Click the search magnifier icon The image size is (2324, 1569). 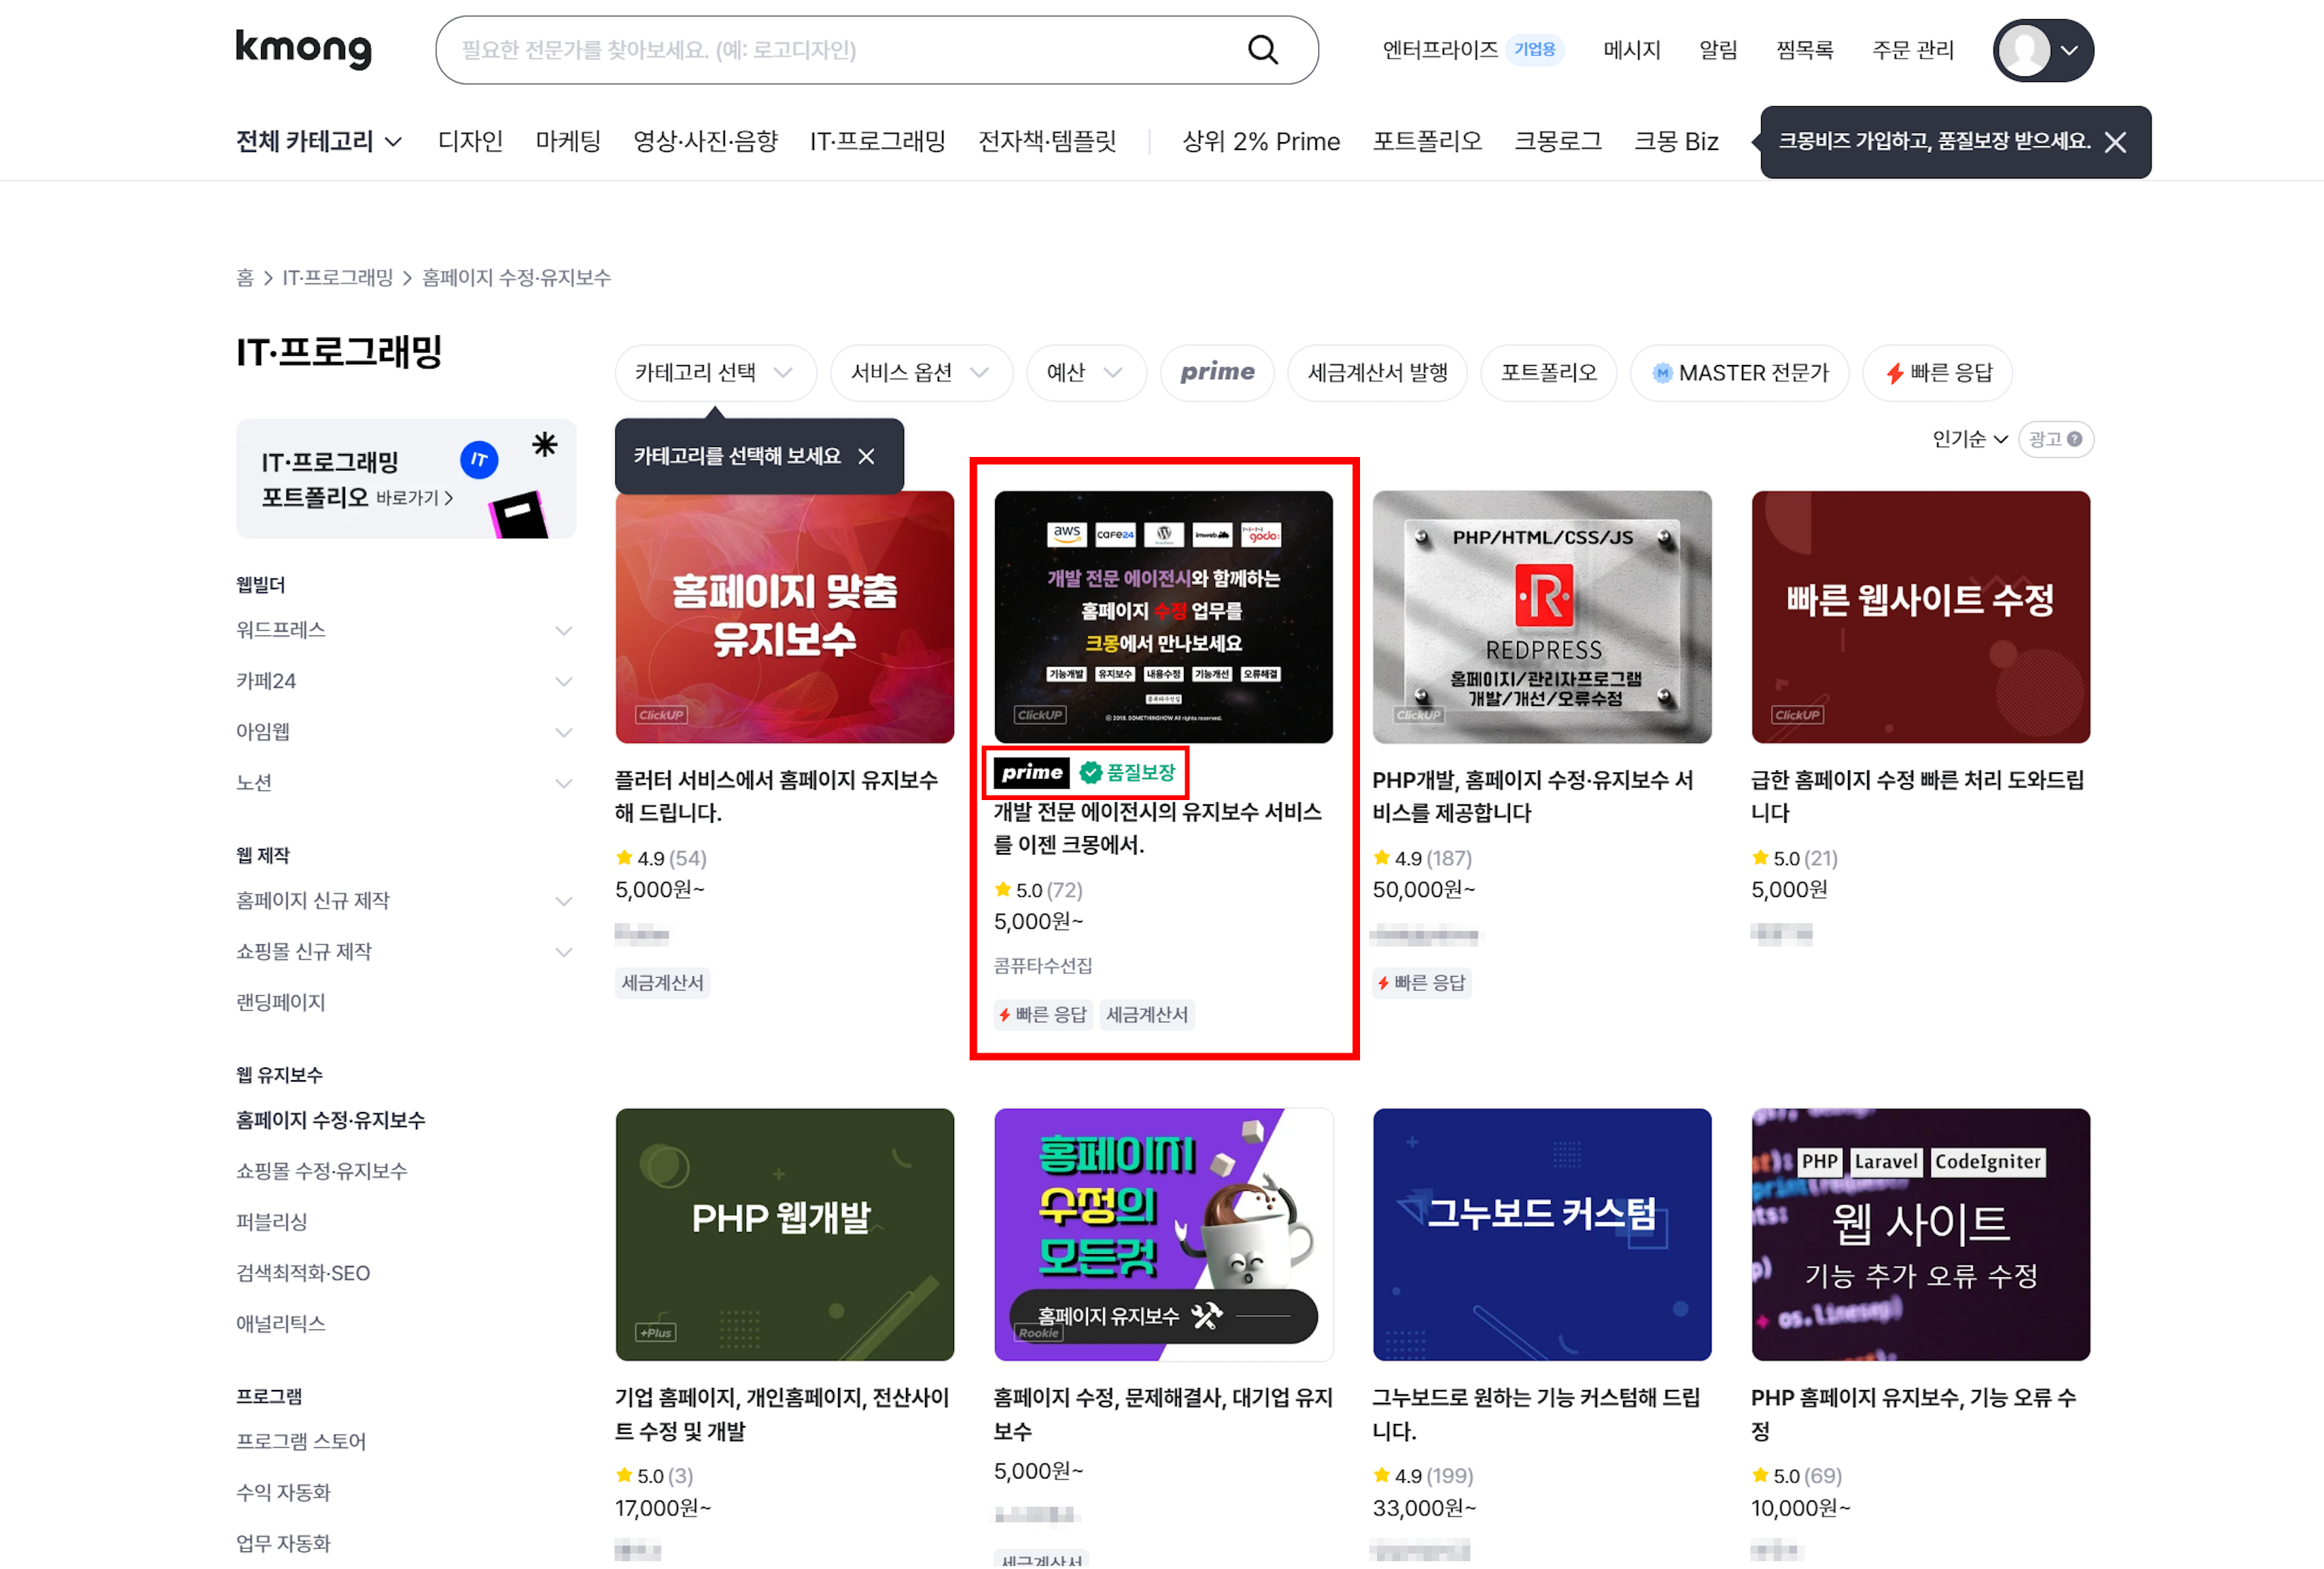click(x=1263, y=50)
